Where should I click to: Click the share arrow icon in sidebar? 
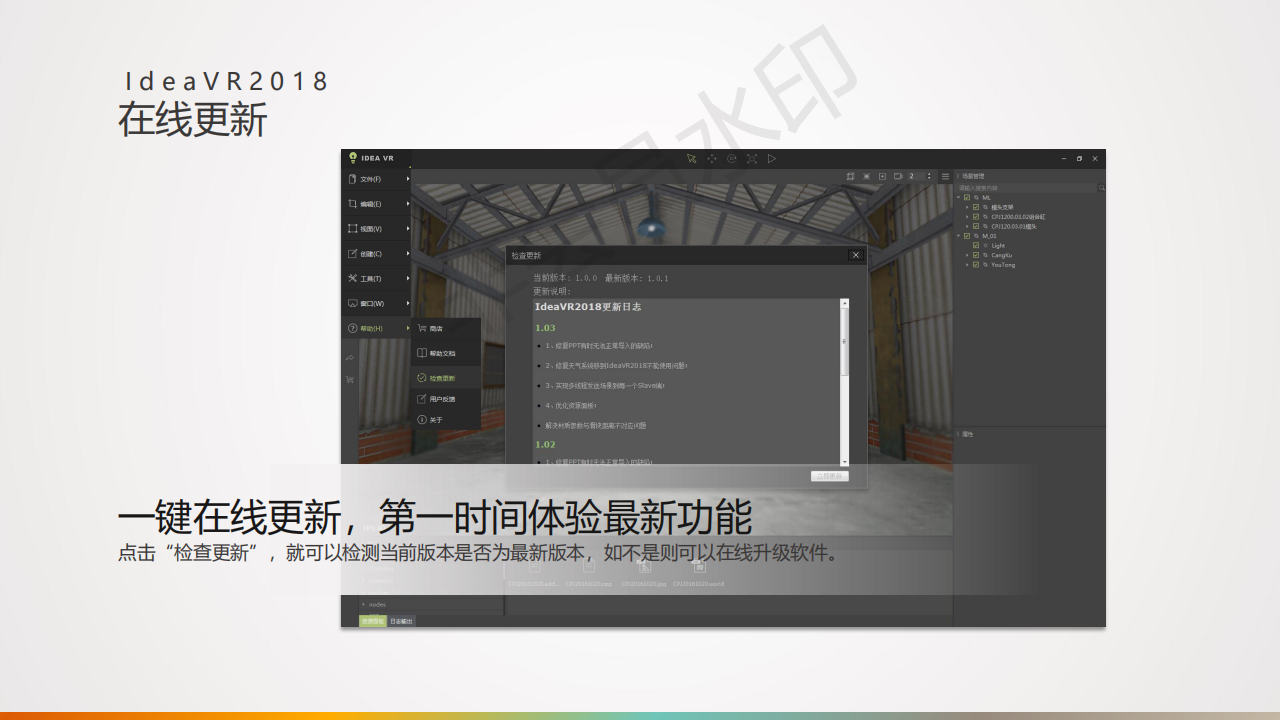[350, 357]
